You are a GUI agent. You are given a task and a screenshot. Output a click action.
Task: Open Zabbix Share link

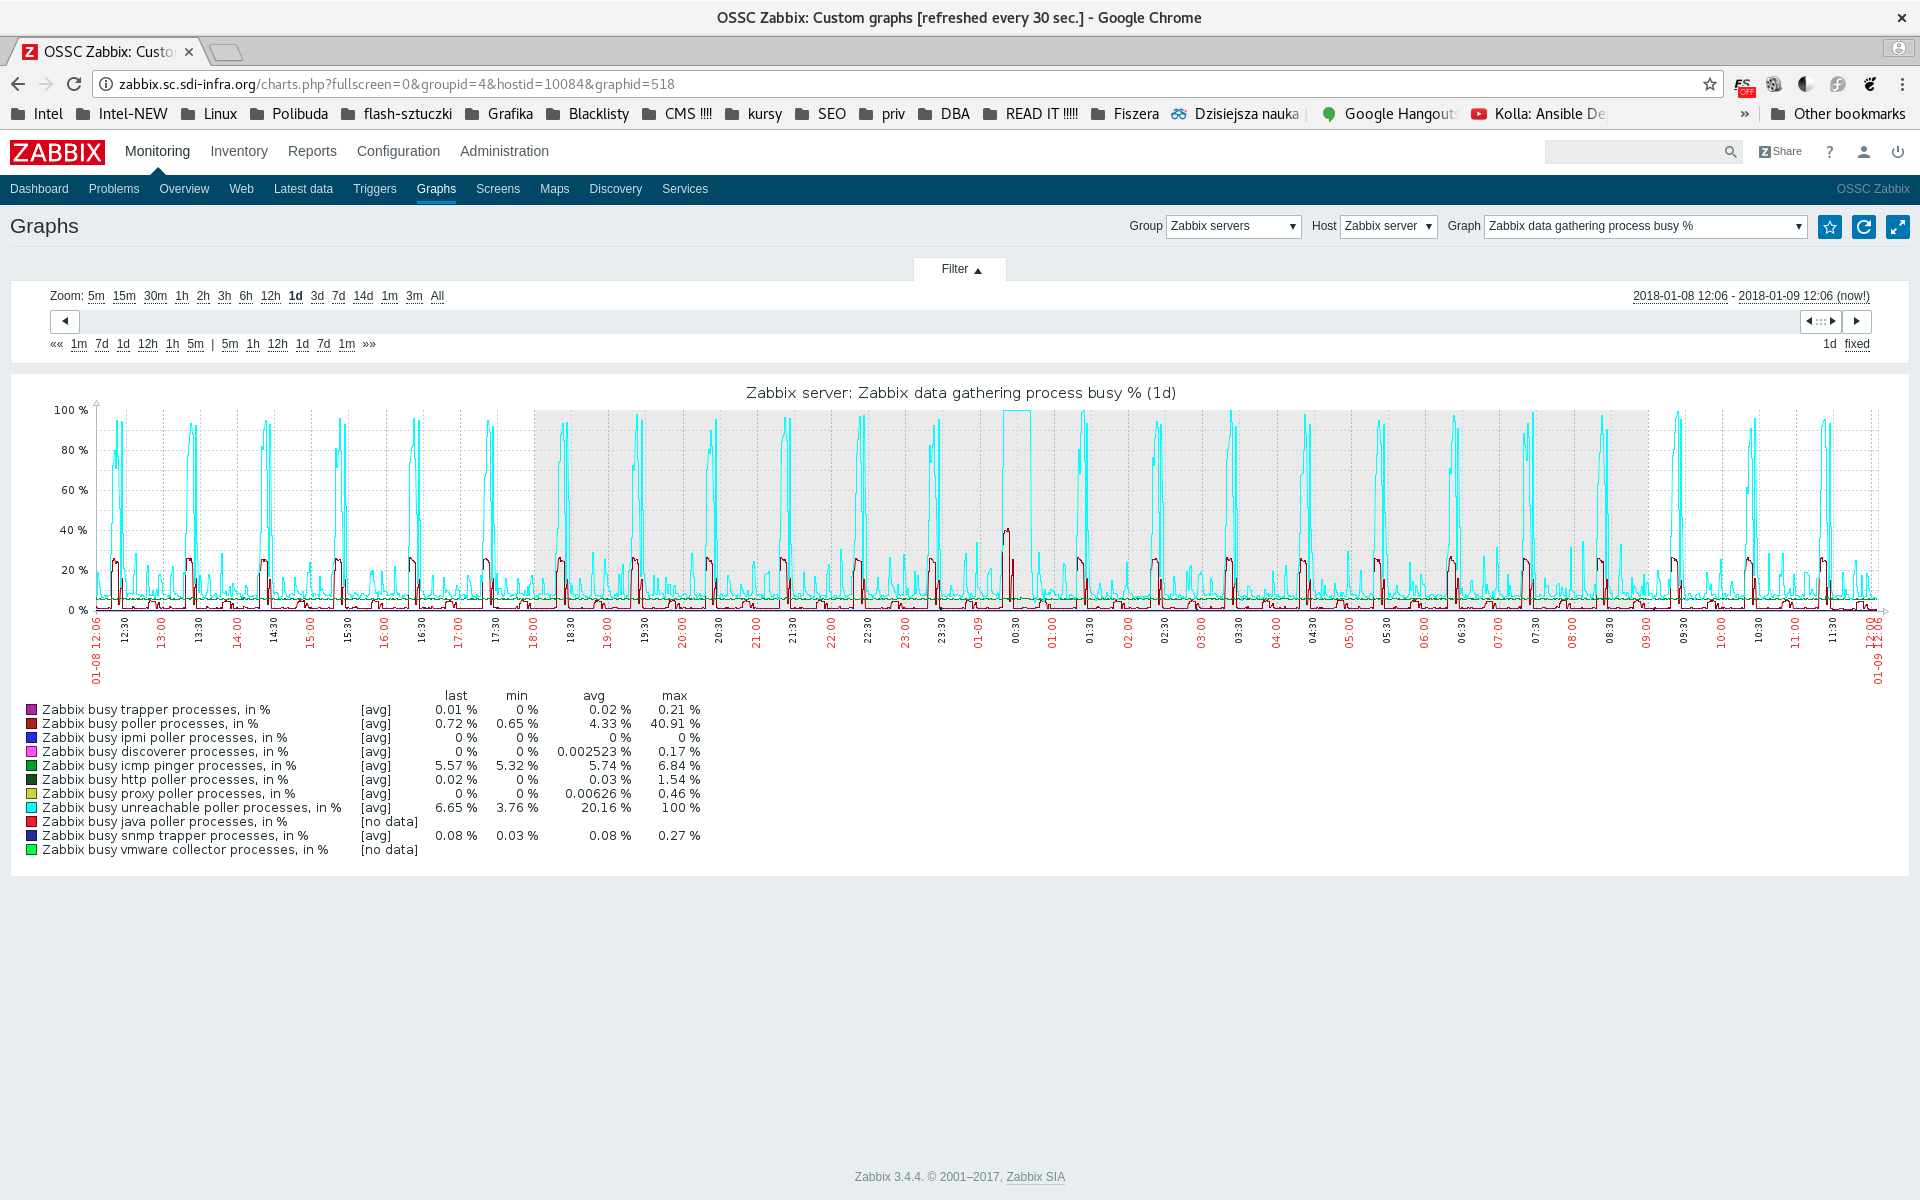pos(1780,152)
